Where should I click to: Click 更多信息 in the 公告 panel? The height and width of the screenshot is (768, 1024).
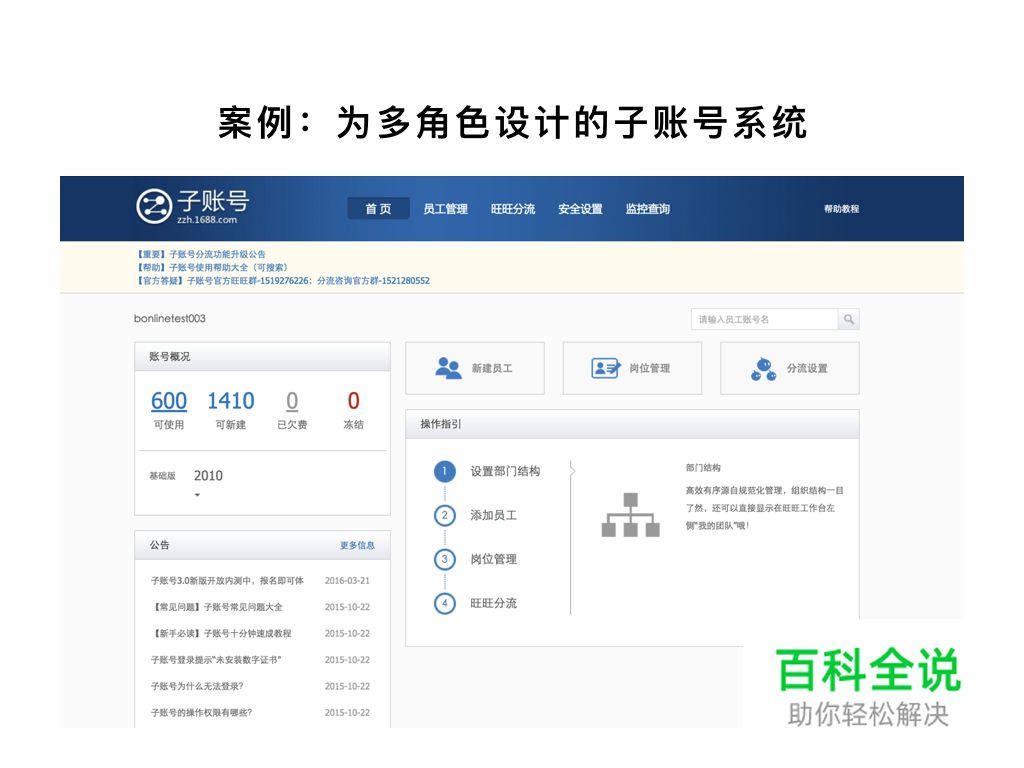pyautogui.click(x=357, y=545)
